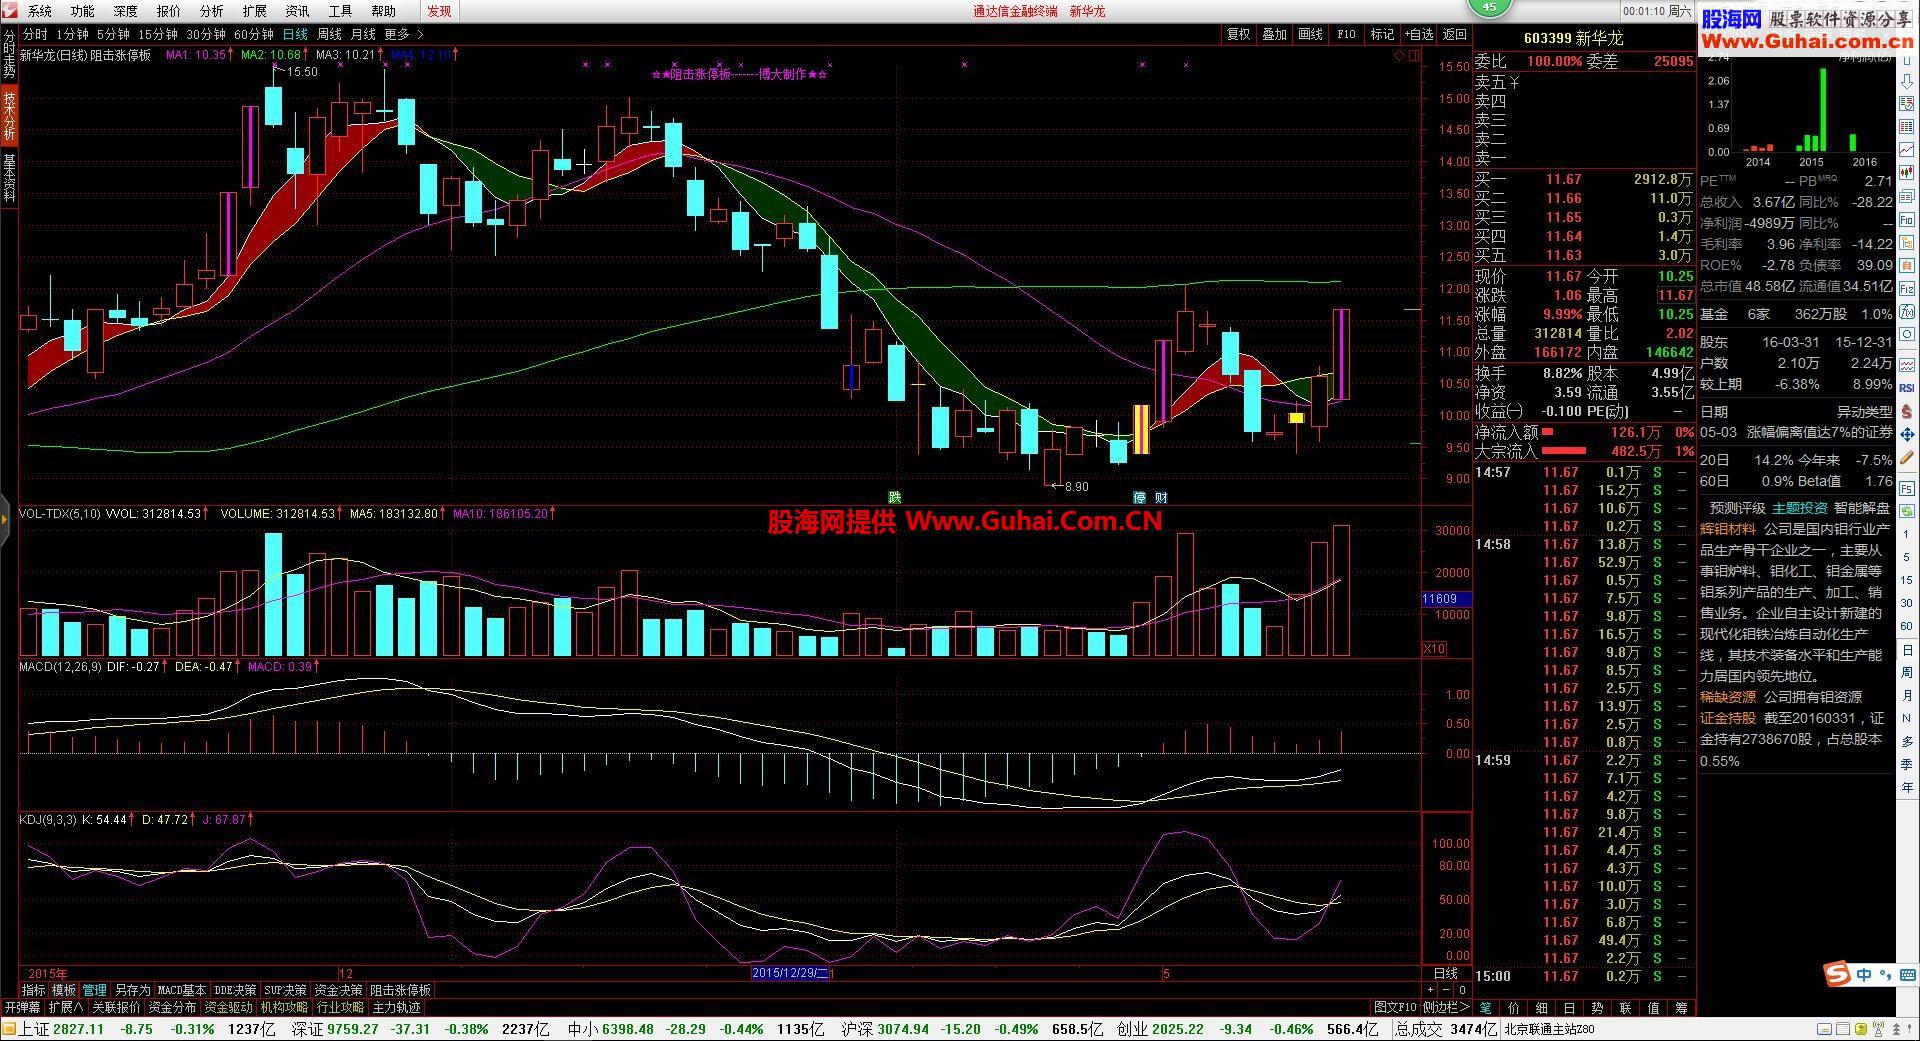Click the 2015/12/29 date marker on timeline
This screenshot has height=1041, width=1920.
click(791, 972)
